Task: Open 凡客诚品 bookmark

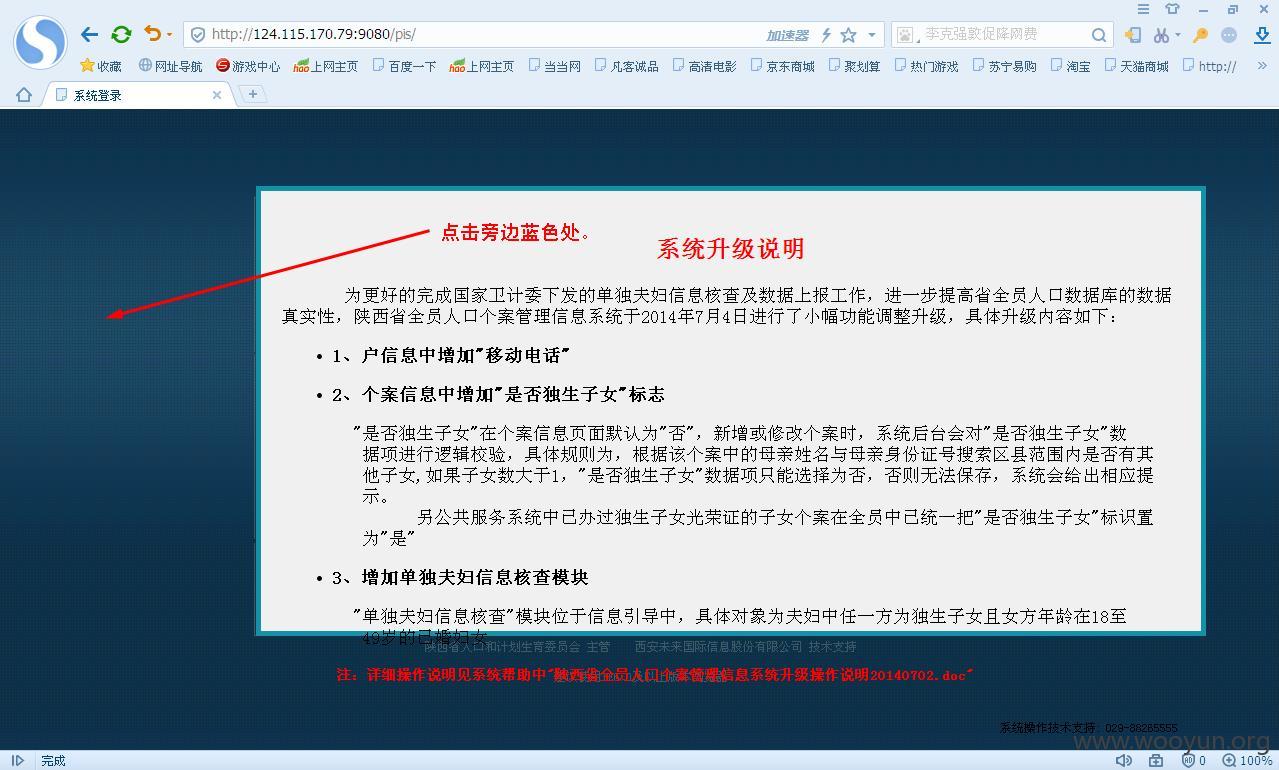Action: point(626,66)
